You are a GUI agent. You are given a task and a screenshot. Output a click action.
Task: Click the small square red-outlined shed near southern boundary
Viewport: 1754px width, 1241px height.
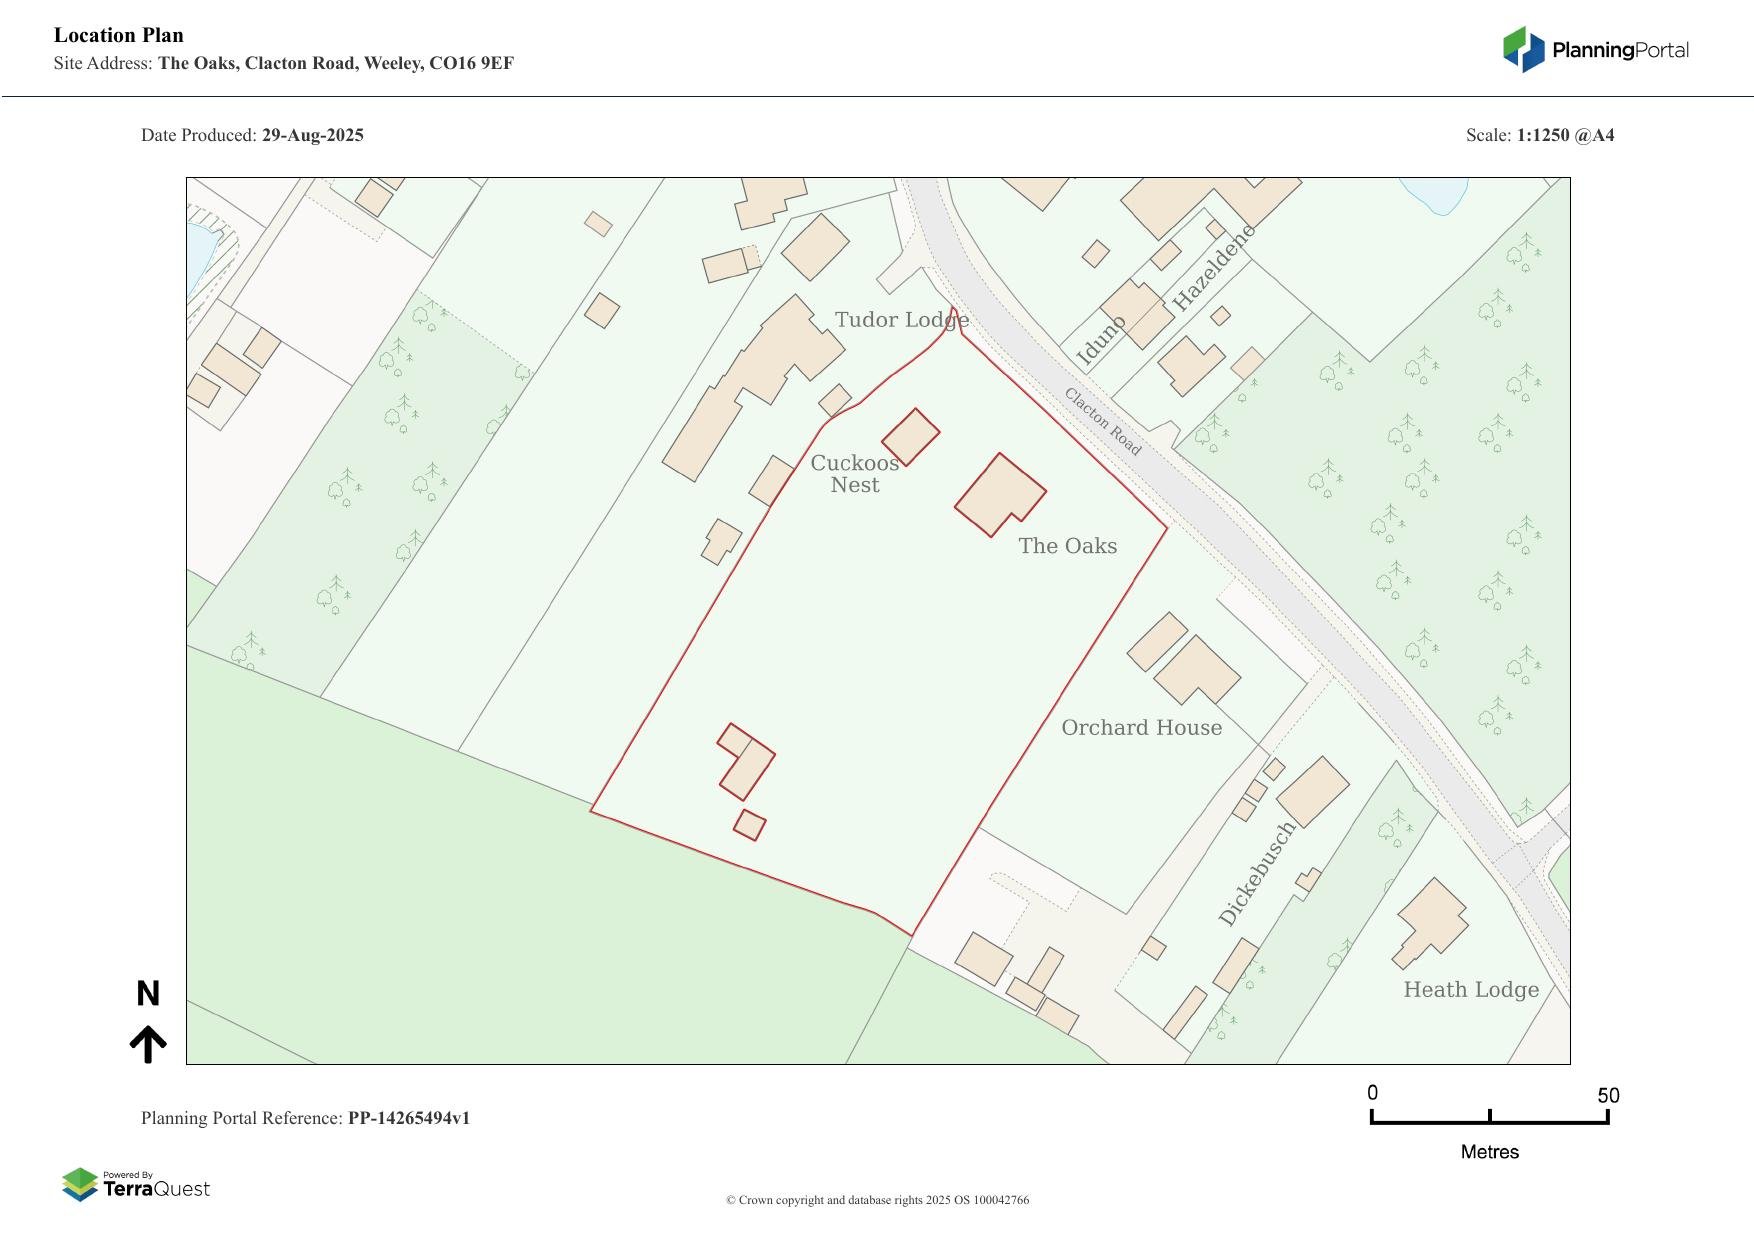point(750,825)
